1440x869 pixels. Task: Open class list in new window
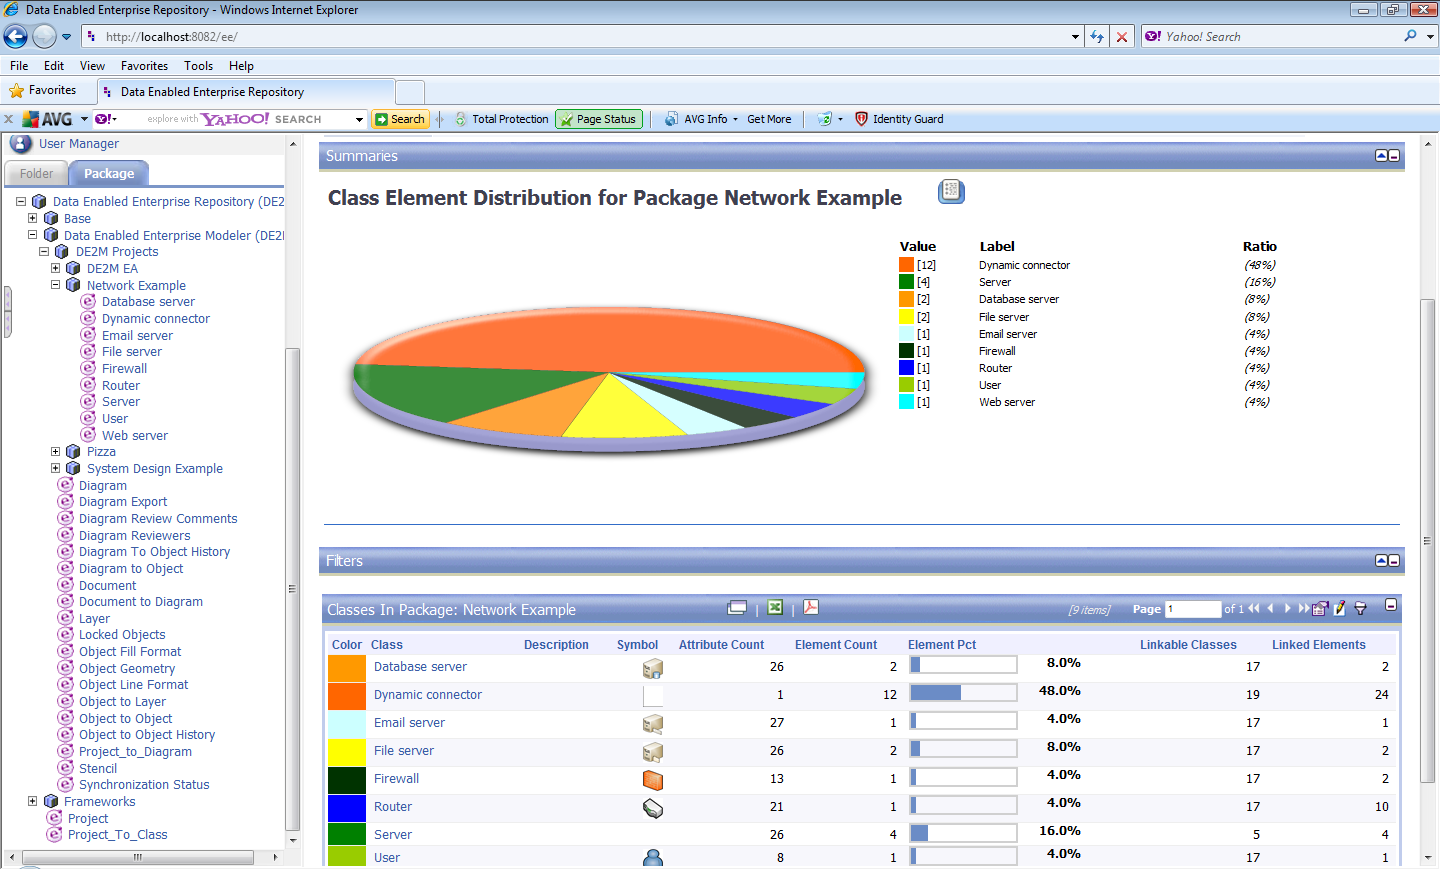tap(737, 607)
